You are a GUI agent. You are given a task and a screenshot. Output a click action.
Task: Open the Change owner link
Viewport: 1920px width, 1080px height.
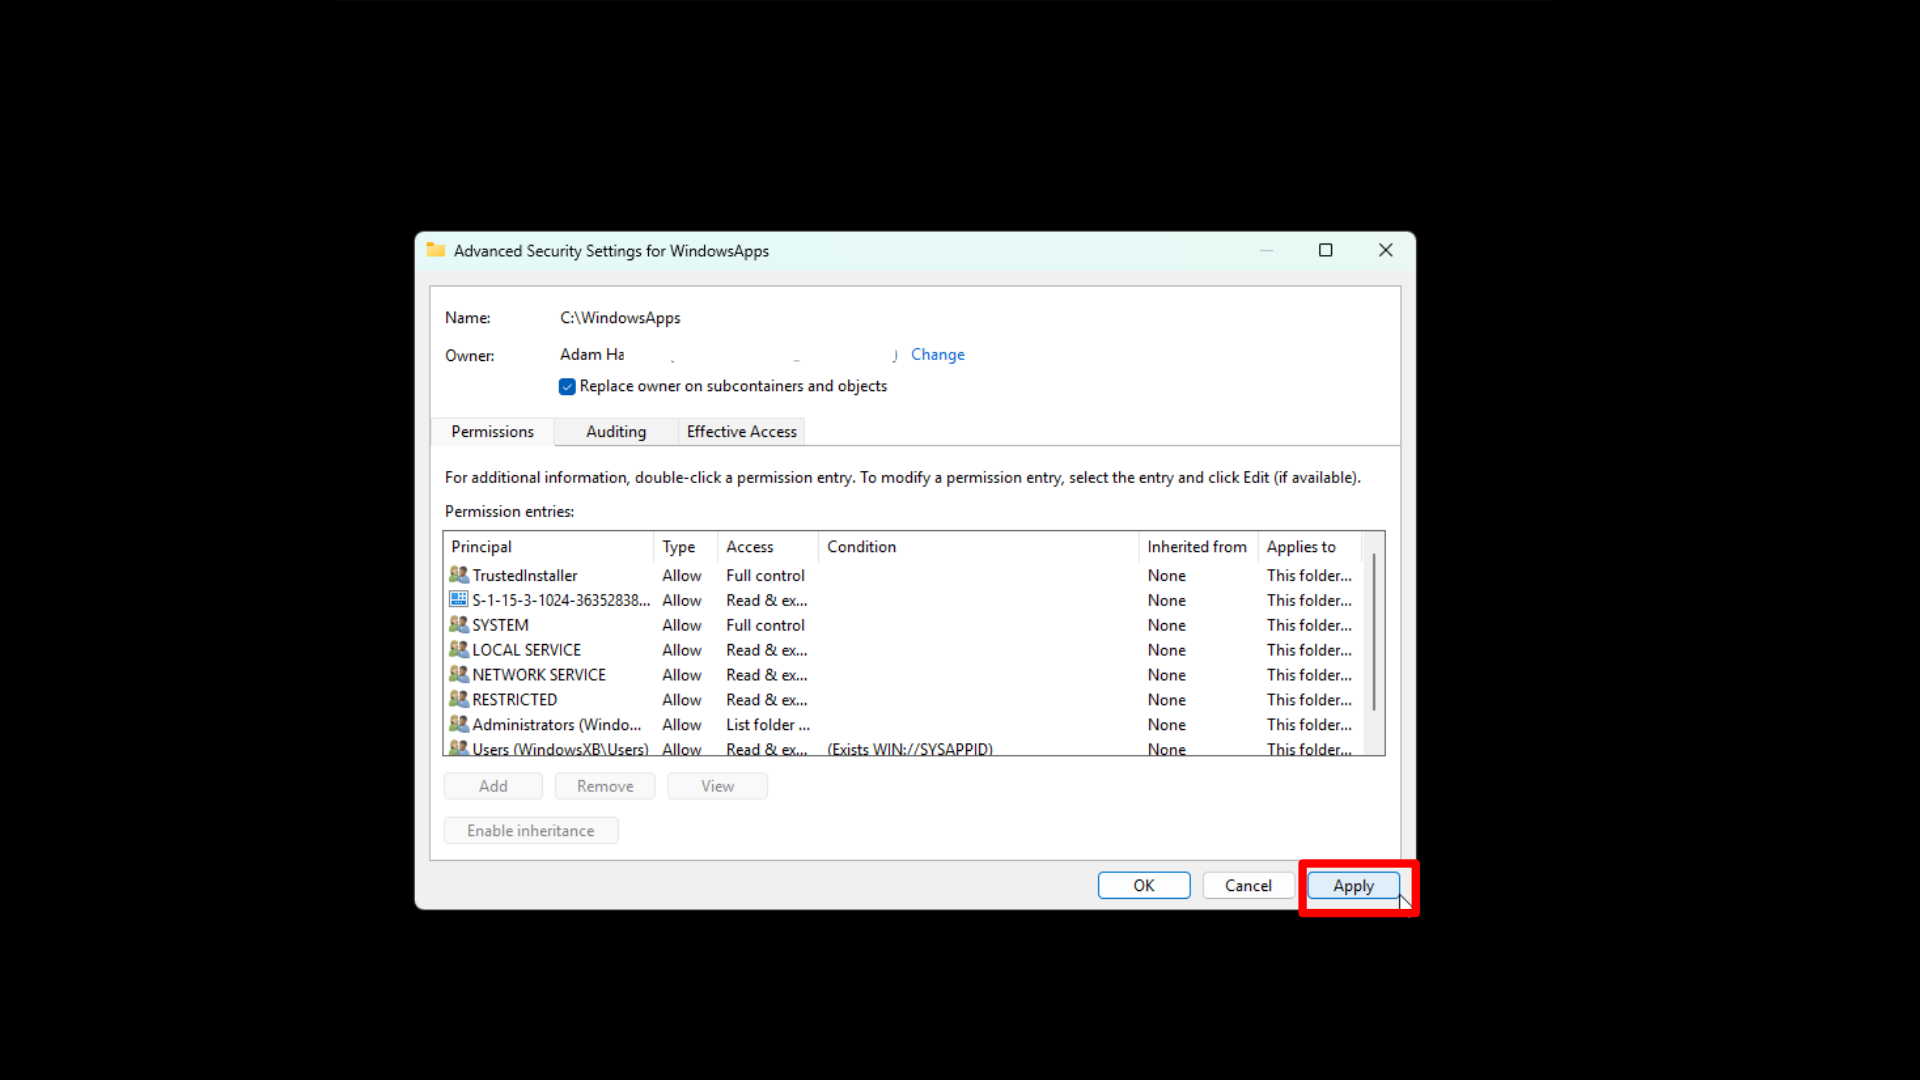pos(937,354)
